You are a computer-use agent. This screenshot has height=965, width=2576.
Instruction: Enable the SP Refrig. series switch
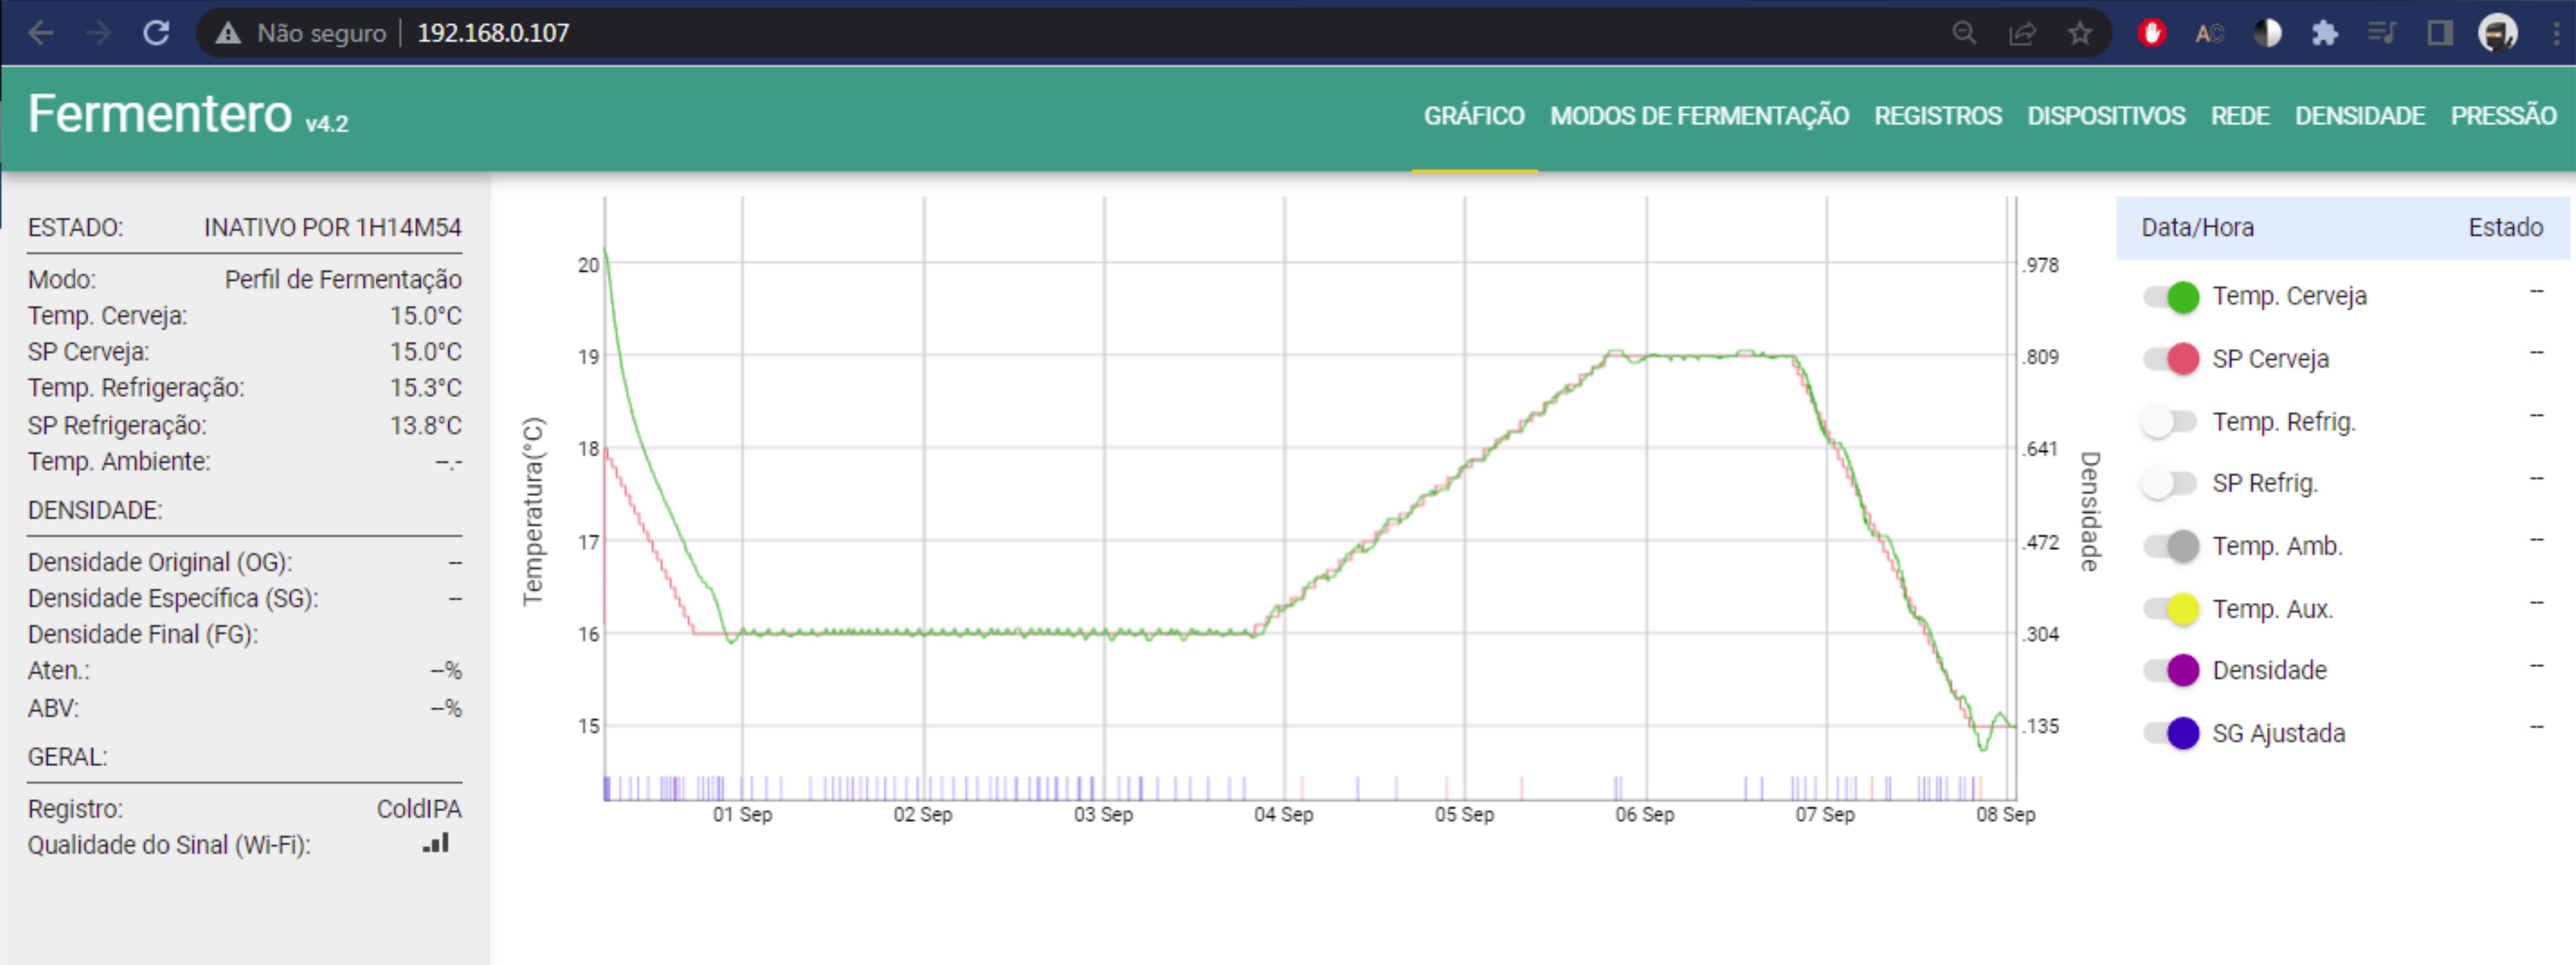(x=2169, y=484)
